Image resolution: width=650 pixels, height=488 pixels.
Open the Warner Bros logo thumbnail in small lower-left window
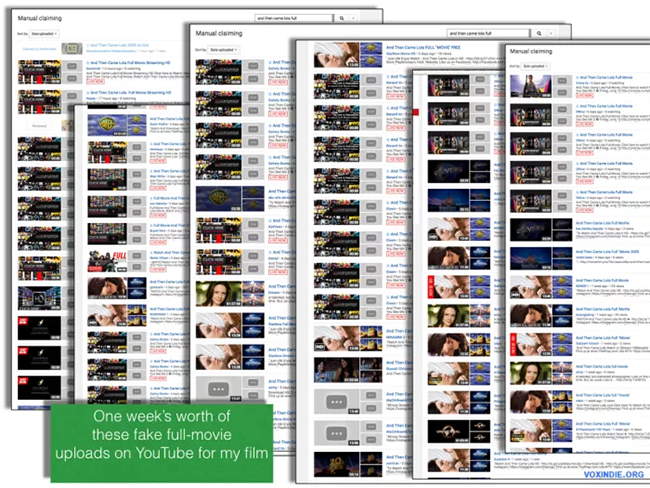tap(107, 125)
